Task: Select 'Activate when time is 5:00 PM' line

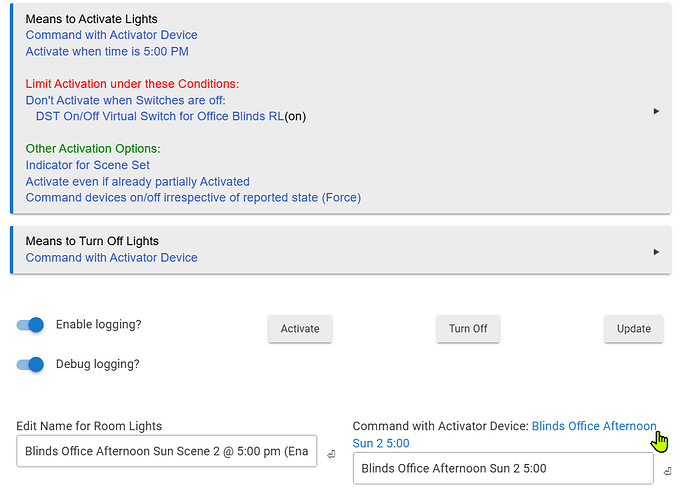Action: pos(107,51)
